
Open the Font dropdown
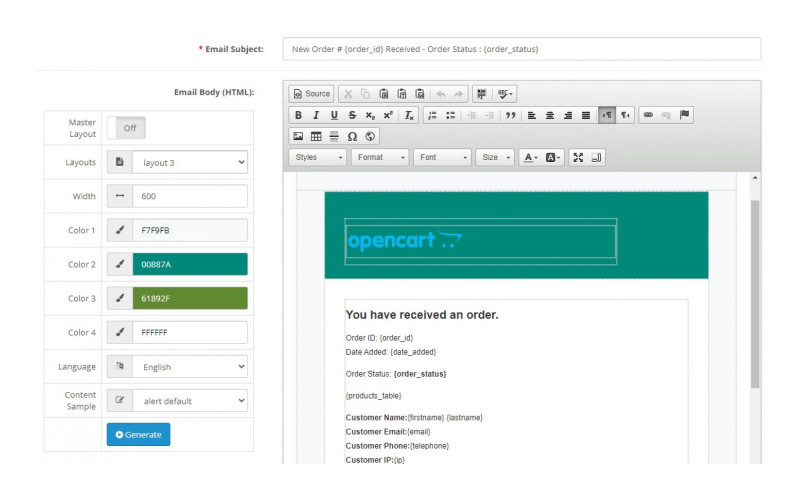[x=442, y=158]
